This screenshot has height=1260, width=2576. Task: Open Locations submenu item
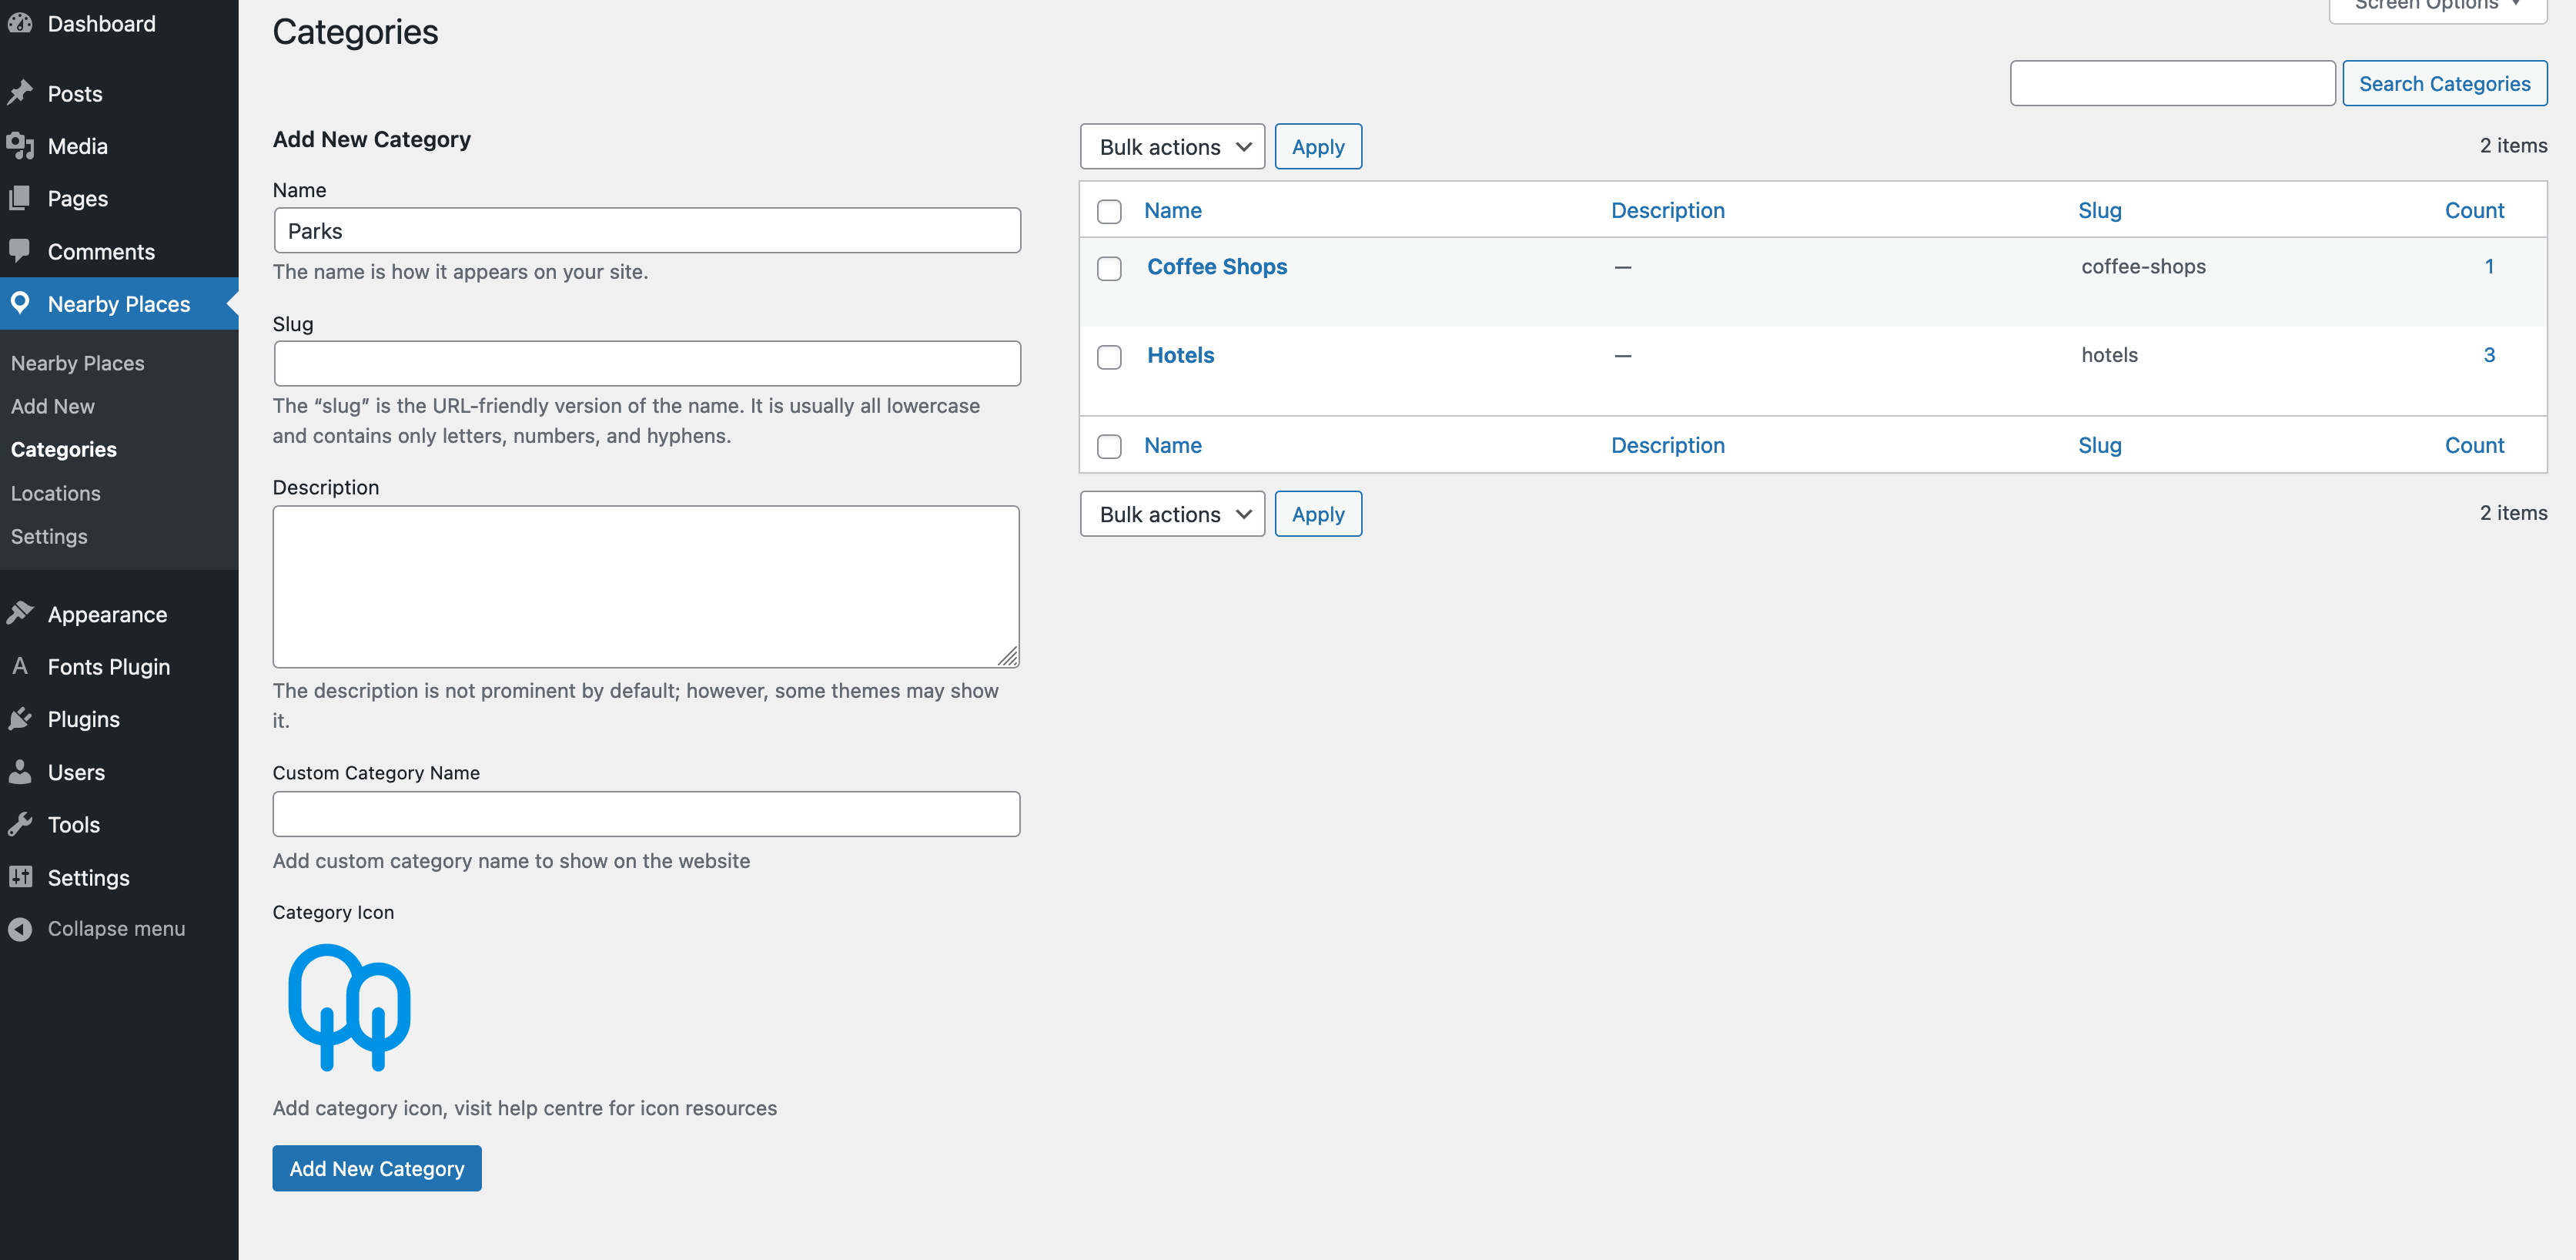point(55,493)
